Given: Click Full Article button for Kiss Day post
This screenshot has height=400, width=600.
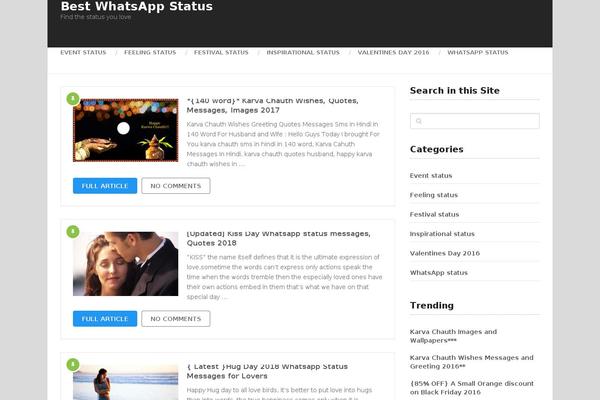Looking at the screenshot, I should pos(105,318).
